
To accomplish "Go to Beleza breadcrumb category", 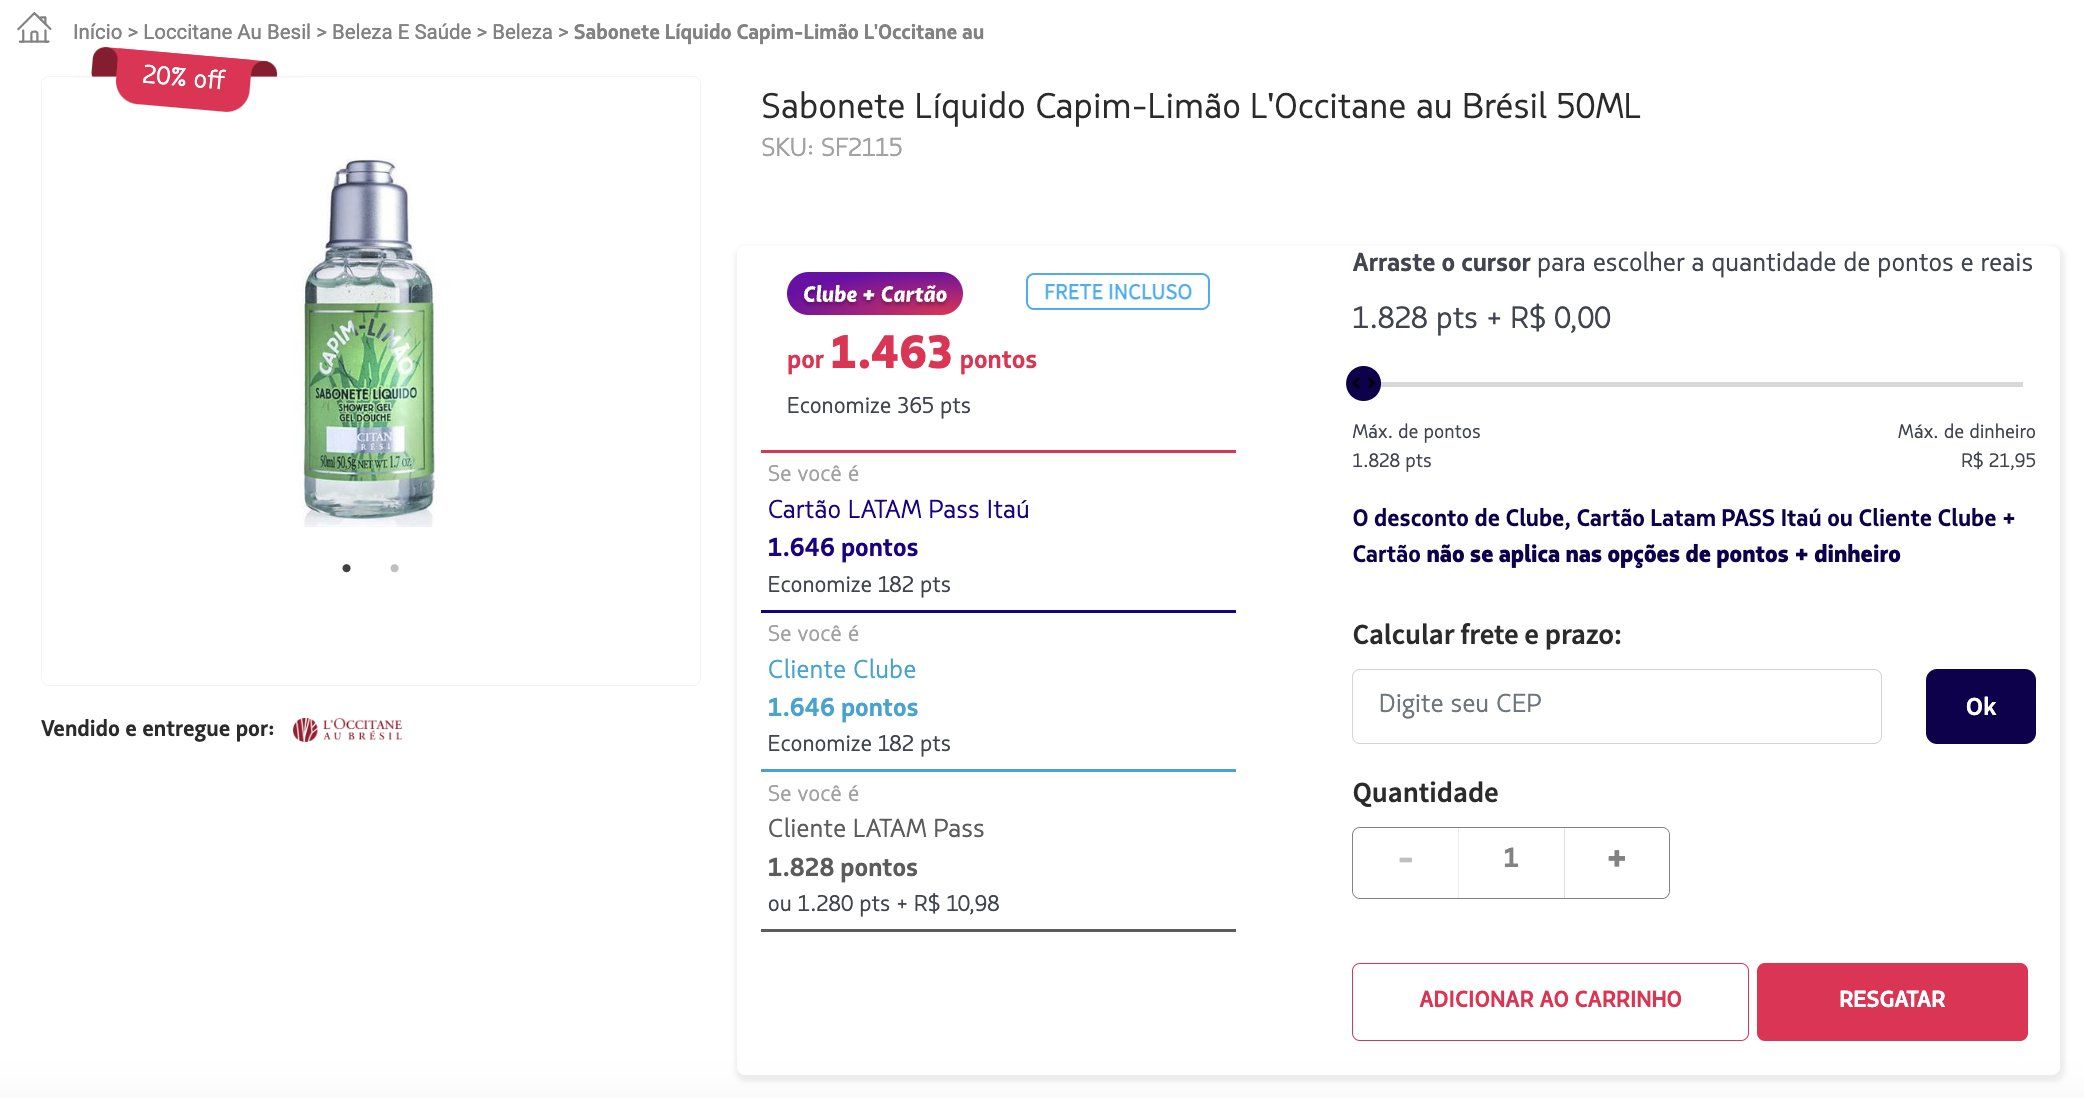I will (522, 32).
